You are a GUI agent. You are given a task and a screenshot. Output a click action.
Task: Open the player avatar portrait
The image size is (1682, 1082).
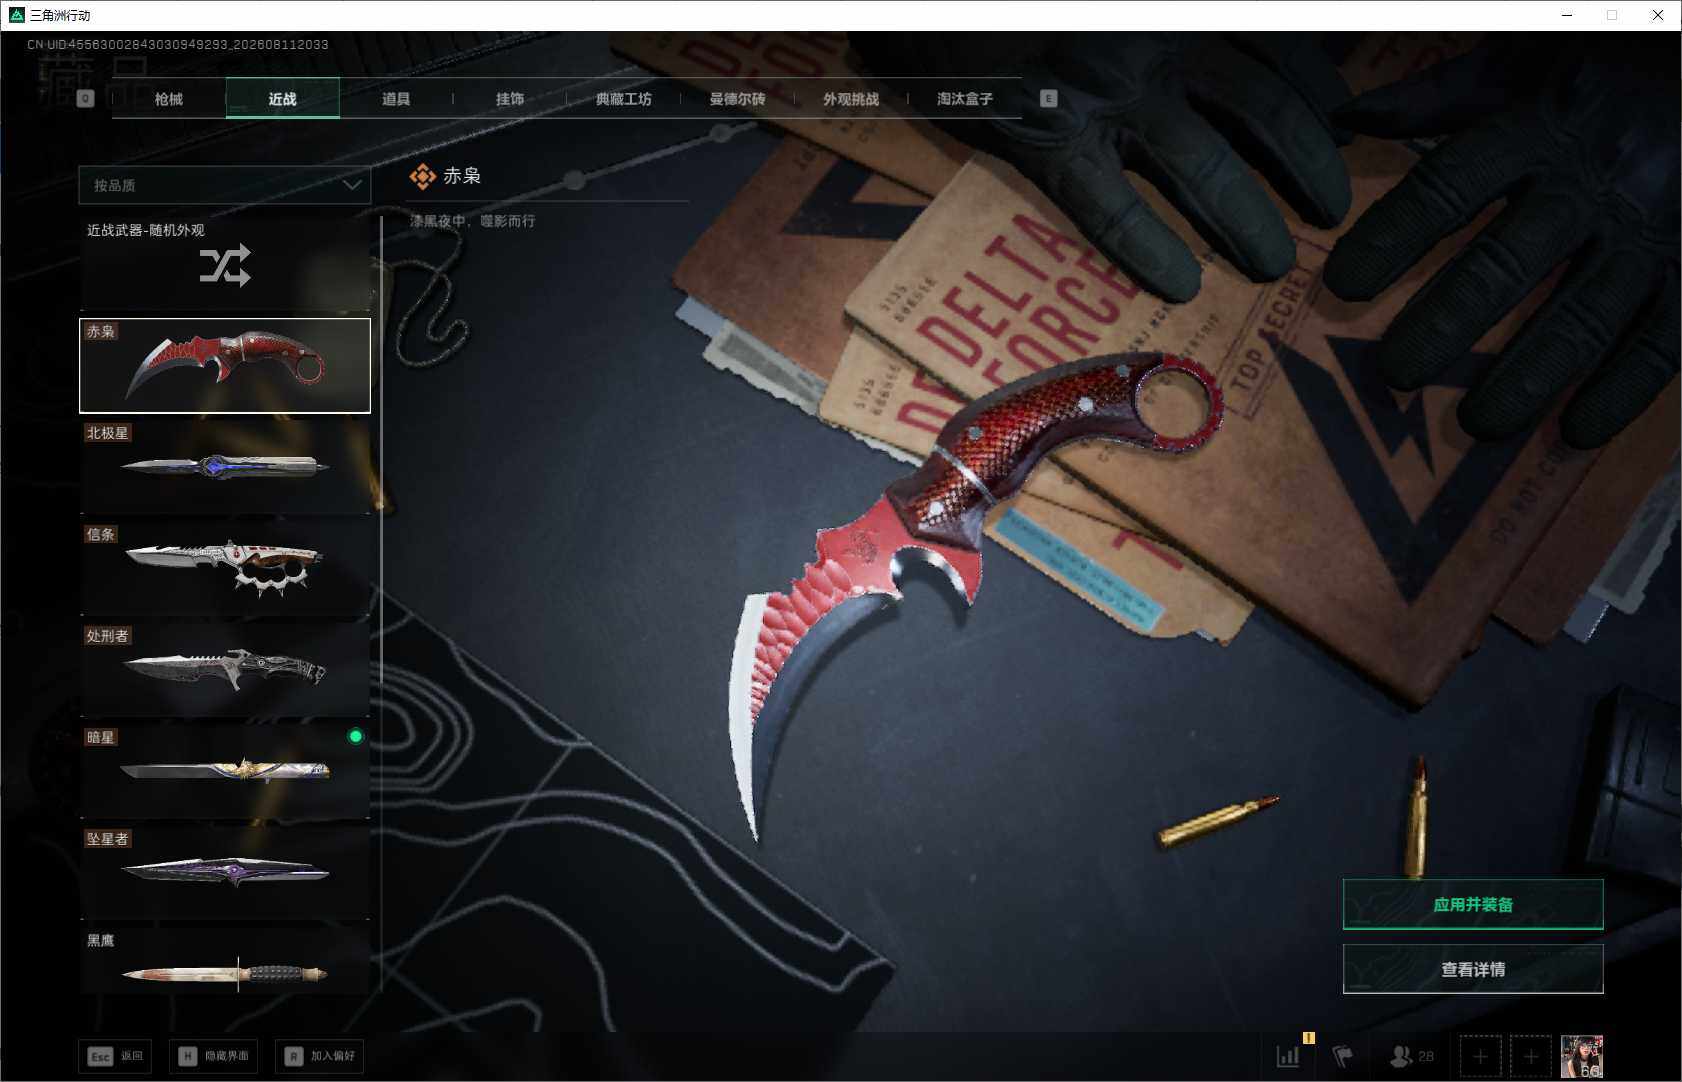click(x=1582, y=1056)
